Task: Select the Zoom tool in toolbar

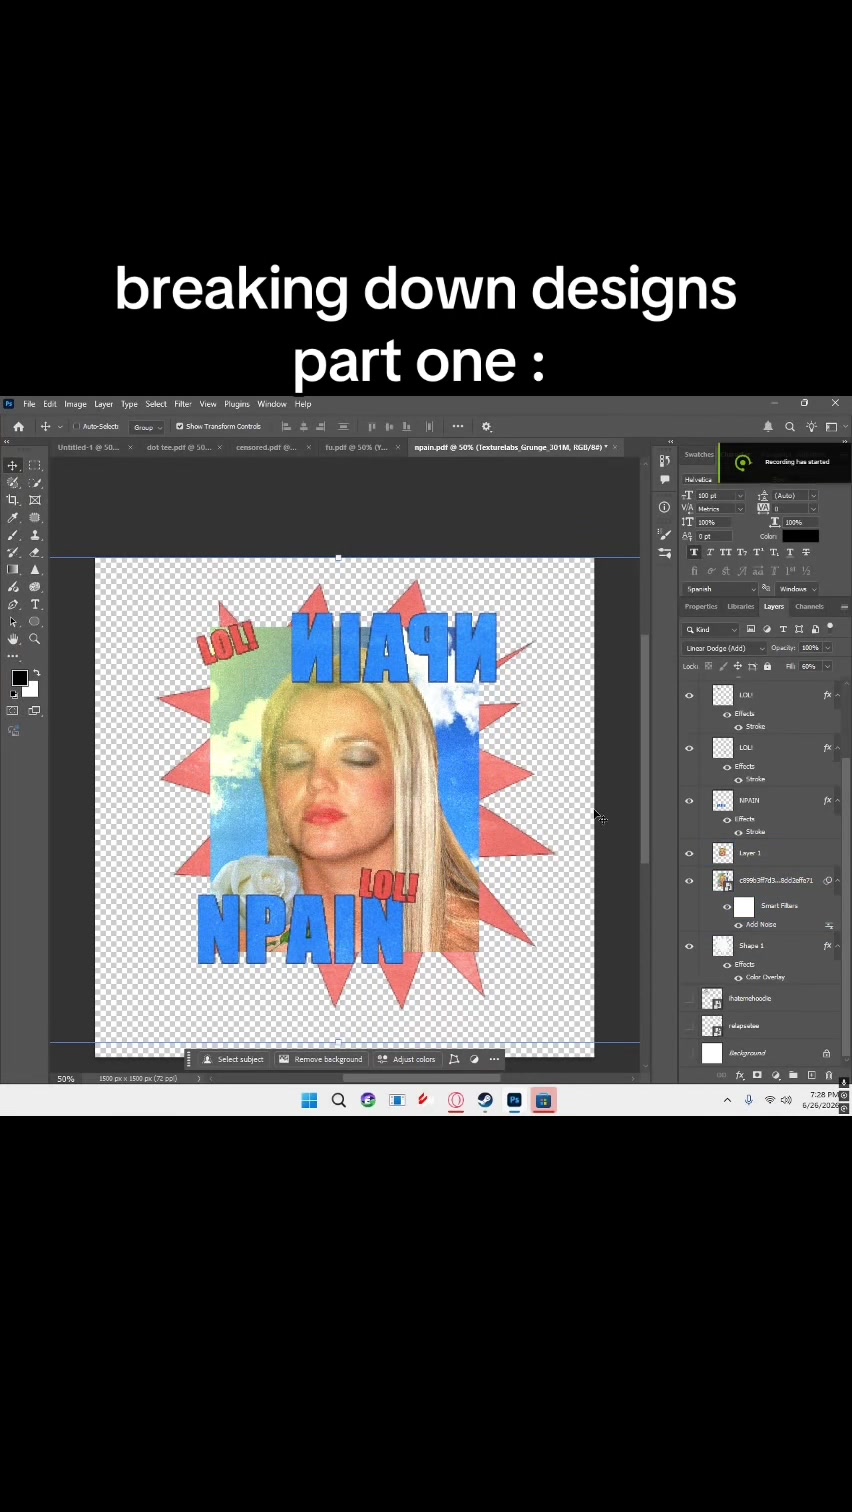Action: coord(35,639)
